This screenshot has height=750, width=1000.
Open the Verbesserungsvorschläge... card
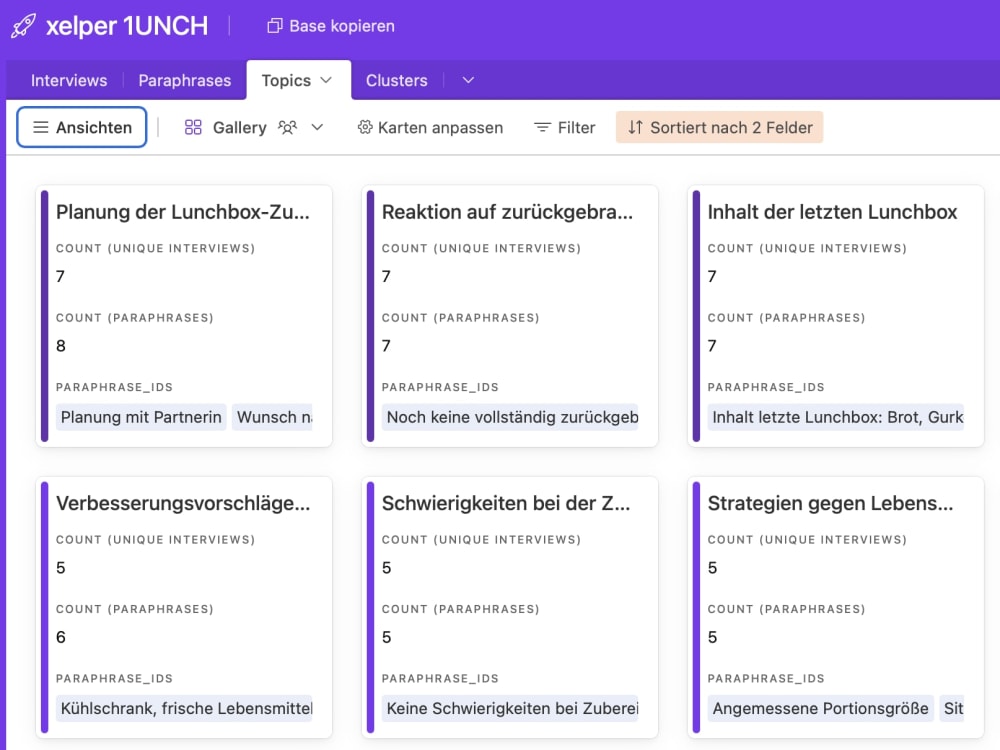(x=184, y=607)
